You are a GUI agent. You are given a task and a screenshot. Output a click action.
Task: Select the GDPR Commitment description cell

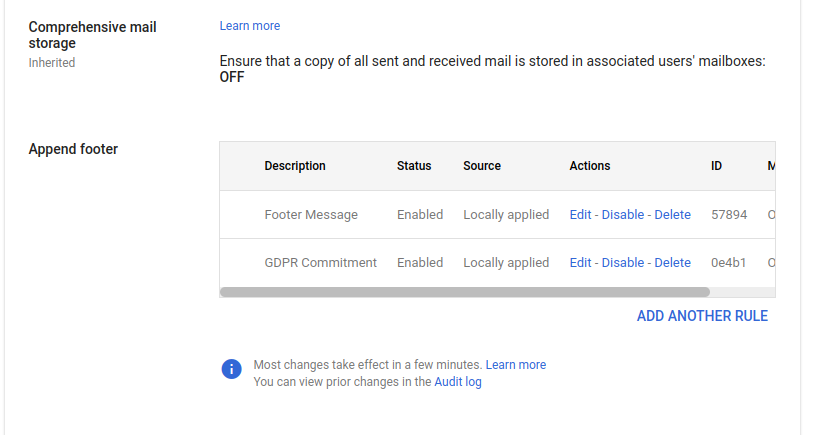click(x=320, y=262)
